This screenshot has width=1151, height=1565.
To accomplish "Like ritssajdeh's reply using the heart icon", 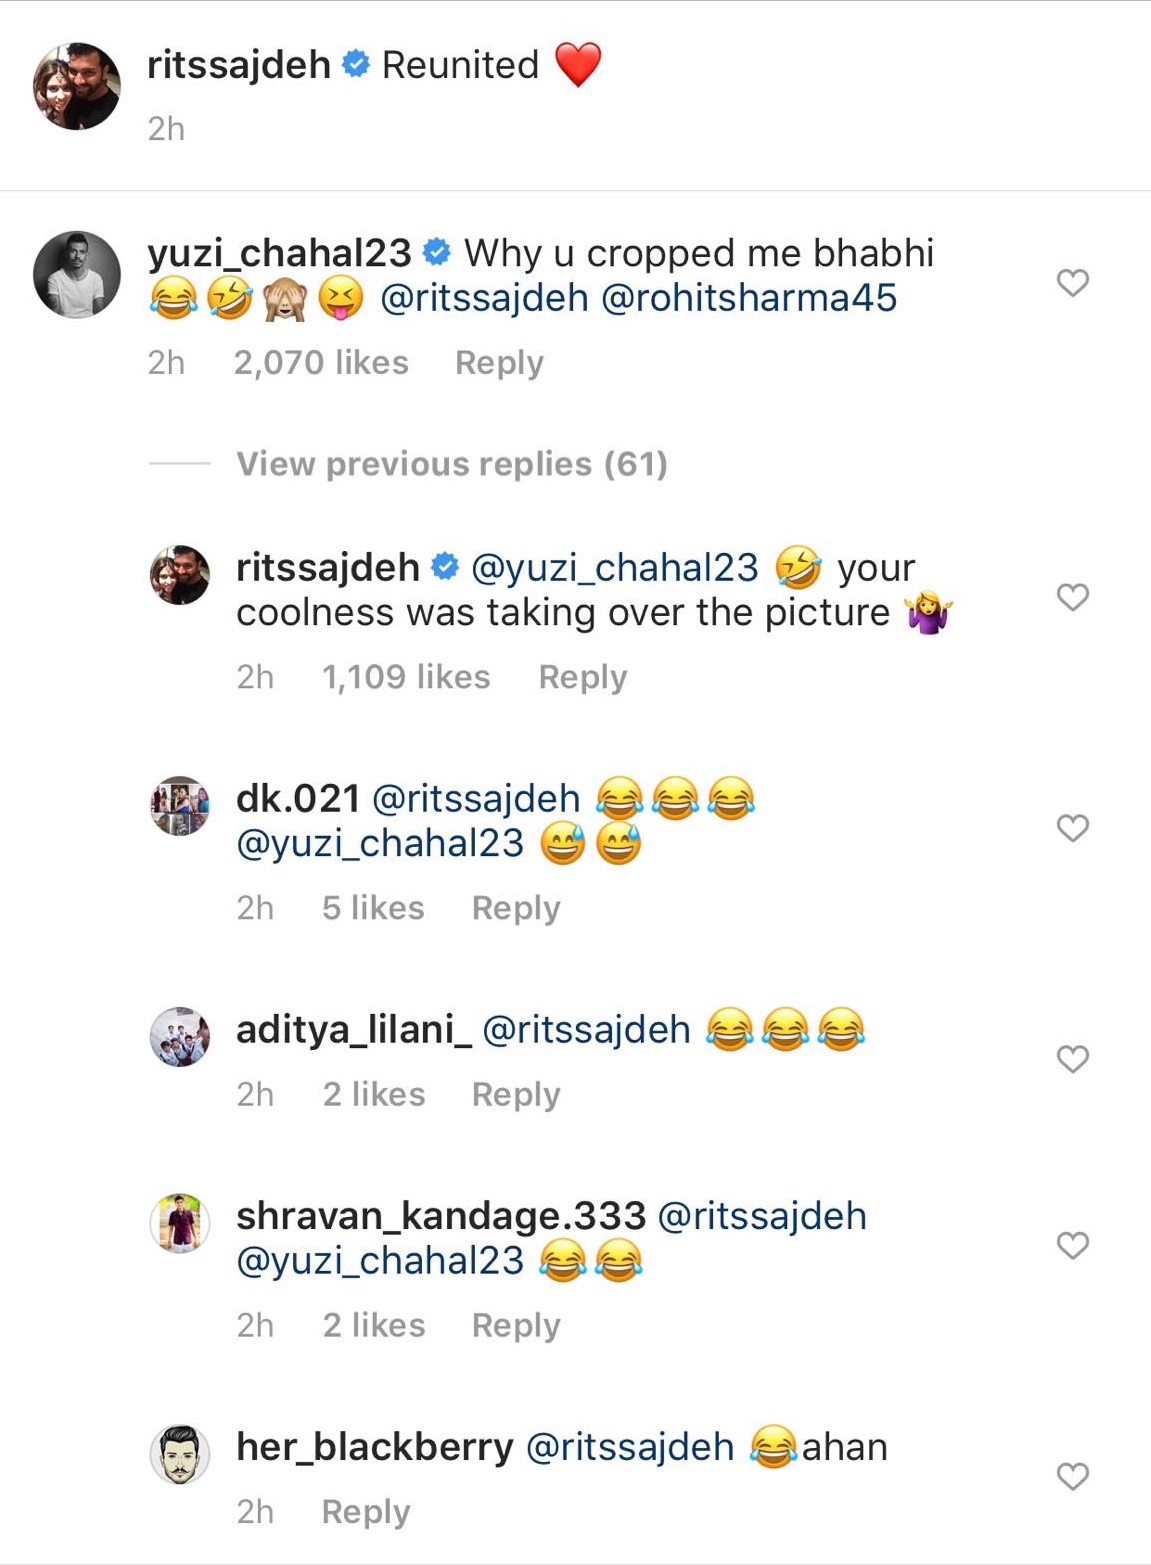I will pyautogui.click(x=1072, y=595).
